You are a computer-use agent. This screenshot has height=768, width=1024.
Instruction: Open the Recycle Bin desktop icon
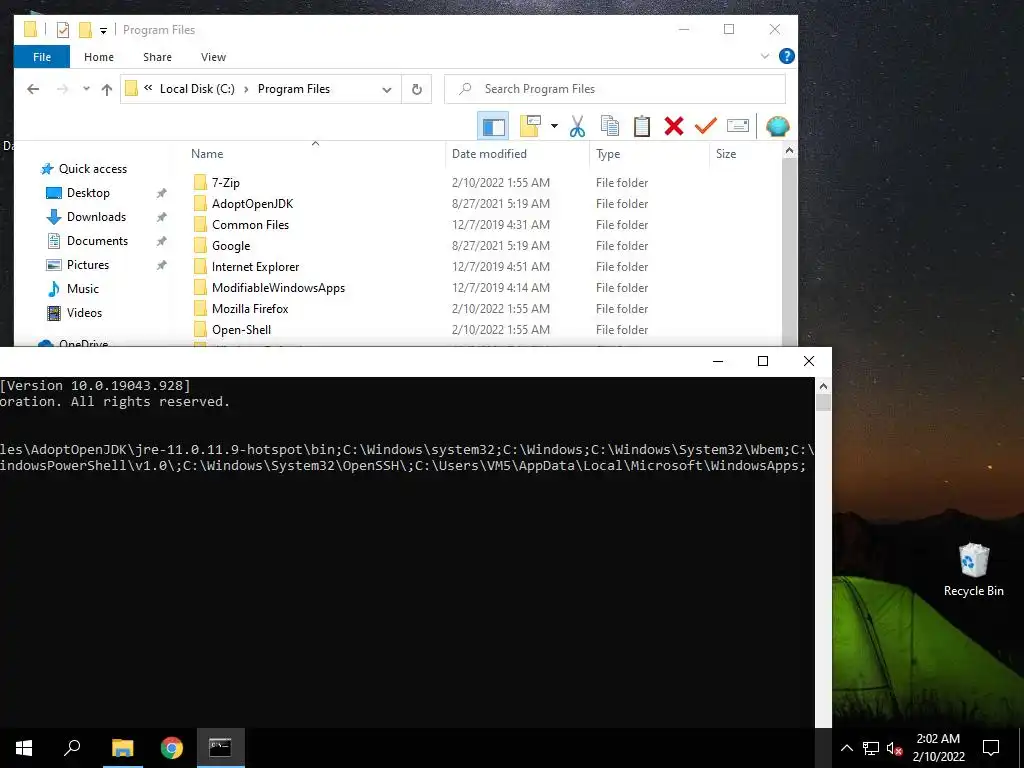973,569
